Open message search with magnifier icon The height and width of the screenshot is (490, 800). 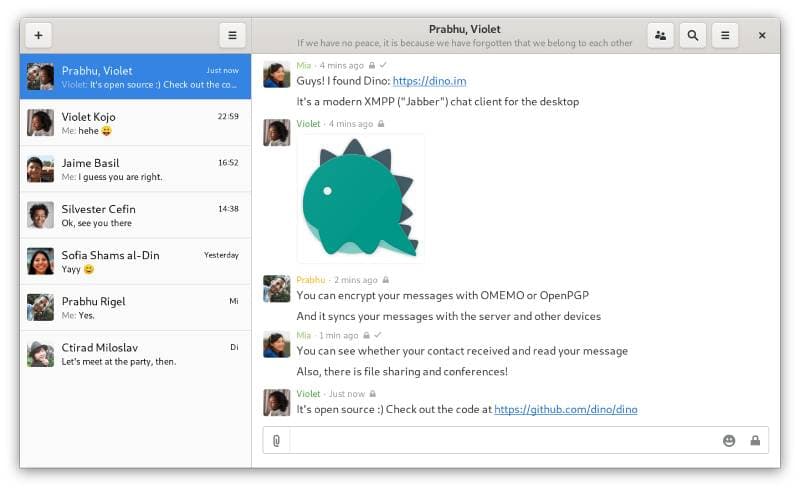click(692, 35)
